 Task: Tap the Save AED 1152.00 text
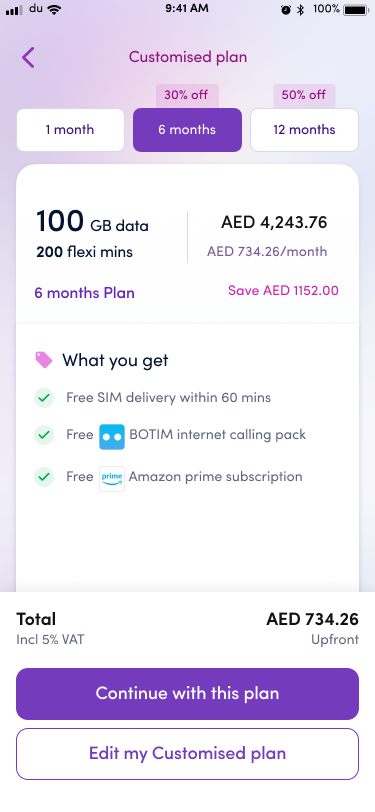[283, 291]
